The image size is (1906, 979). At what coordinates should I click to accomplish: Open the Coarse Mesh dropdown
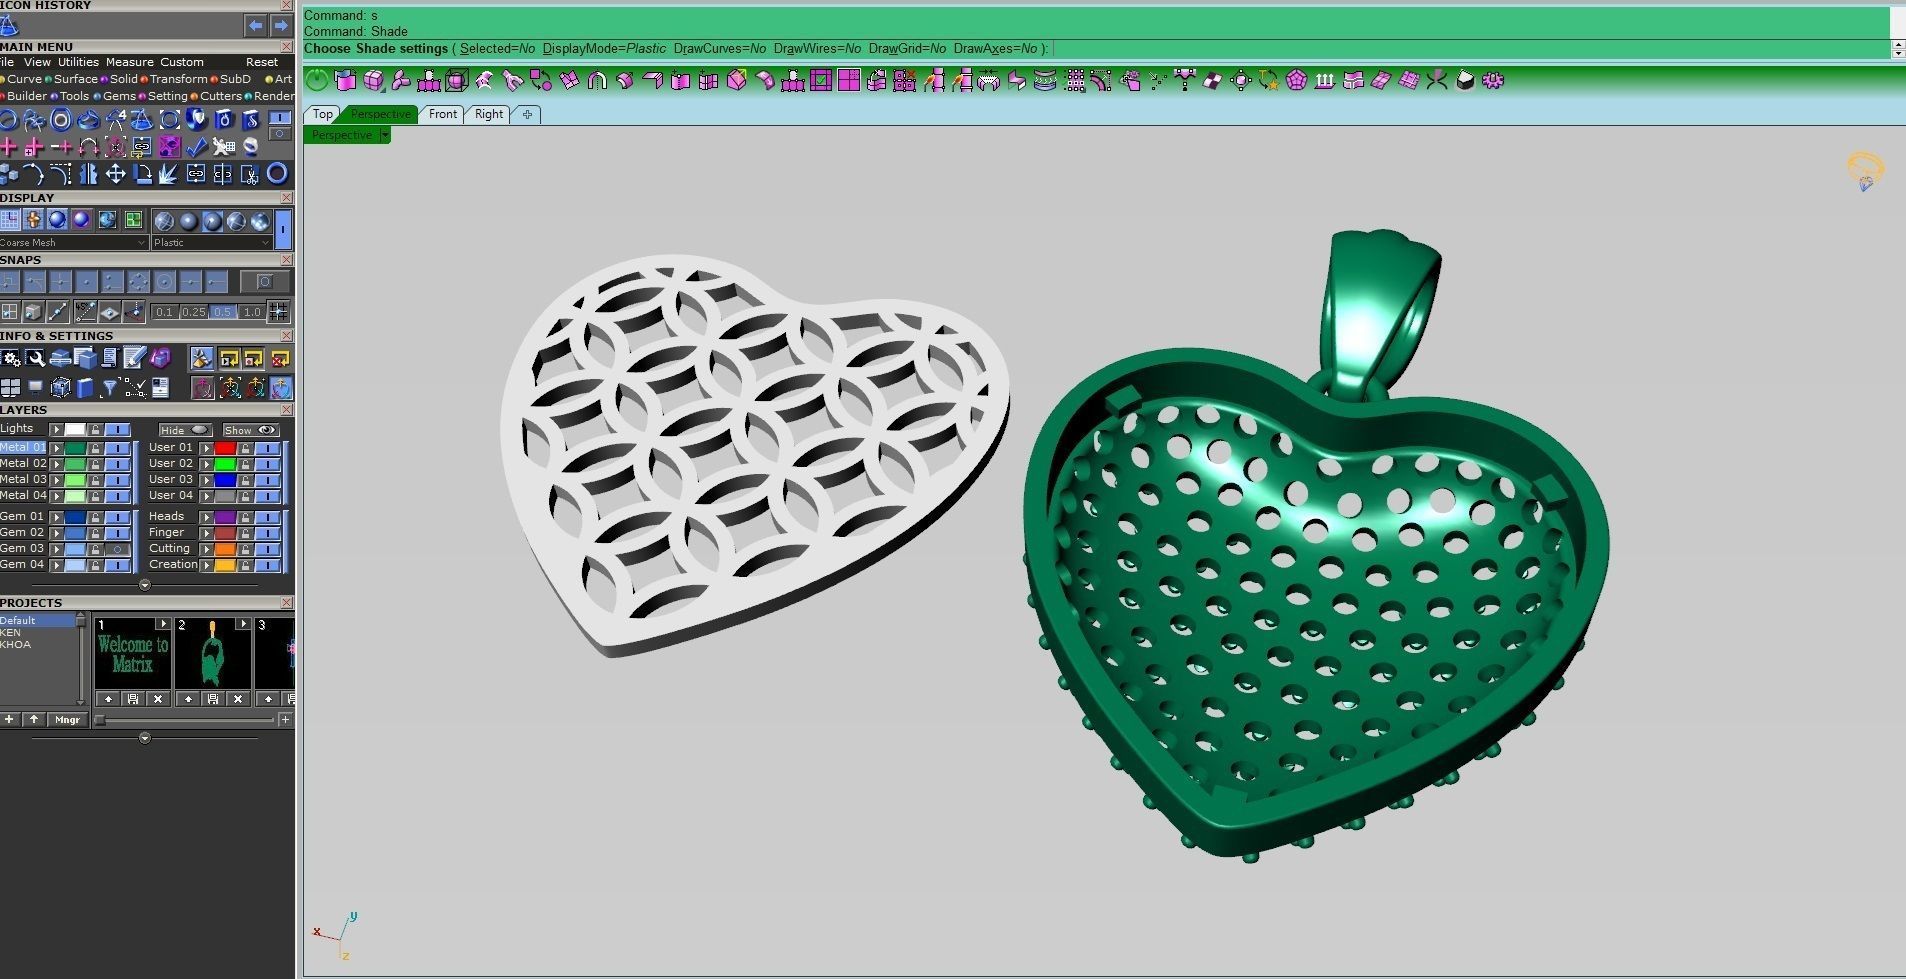click(74, 242)
